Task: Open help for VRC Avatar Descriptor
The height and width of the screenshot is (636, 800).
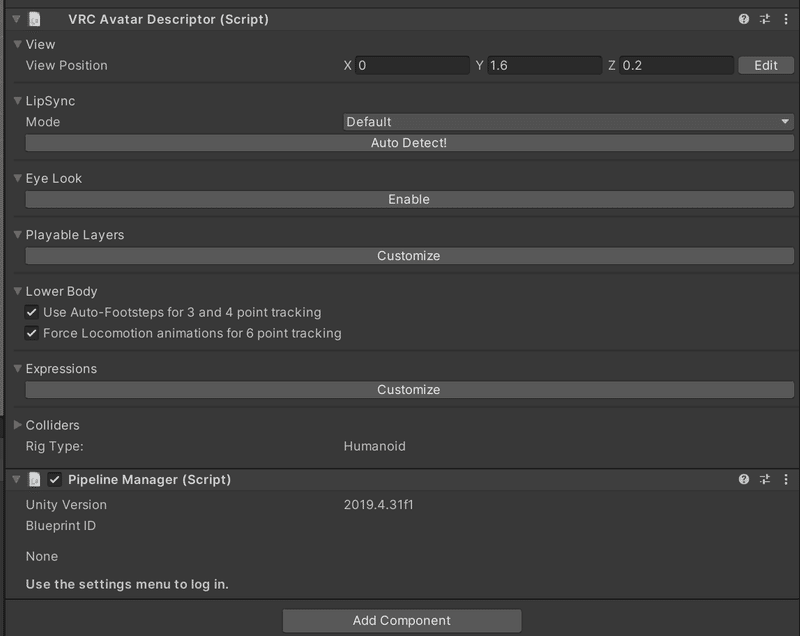Action: [x=743, y=19]
